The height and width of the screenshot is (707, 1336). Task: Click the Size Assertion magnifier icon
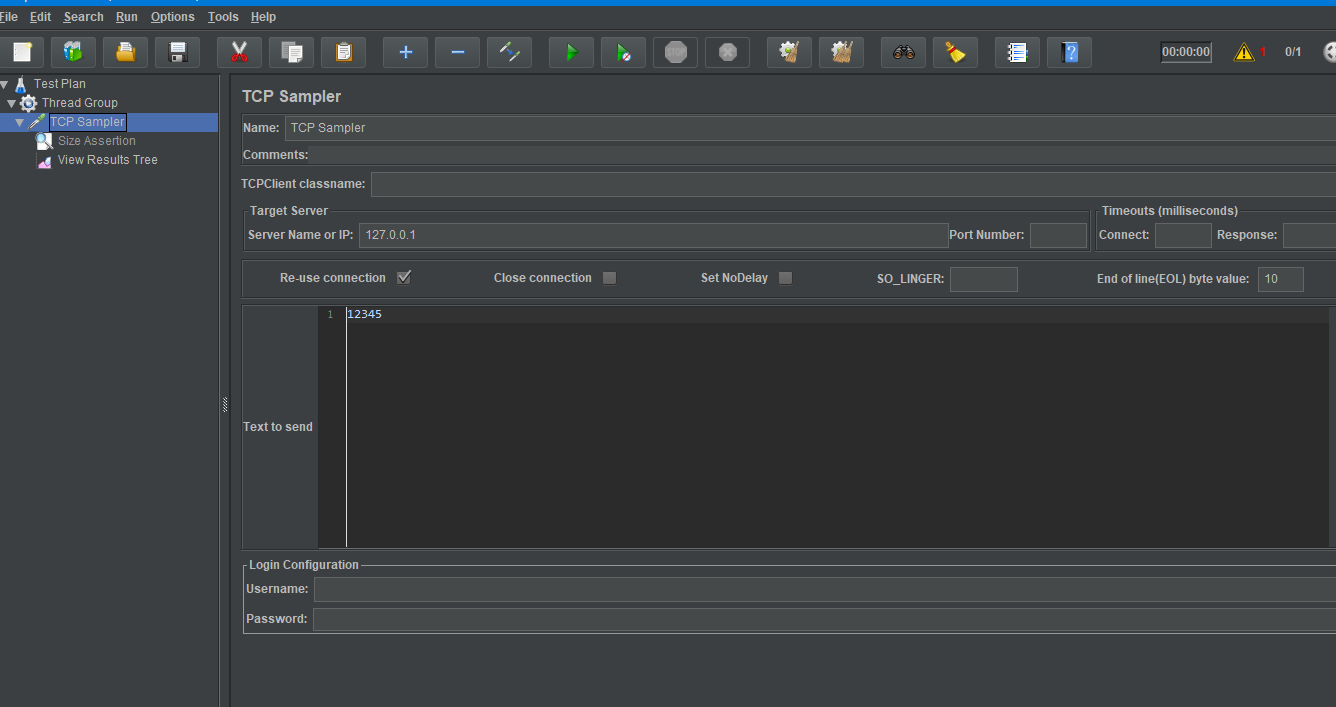coord(44,141)
